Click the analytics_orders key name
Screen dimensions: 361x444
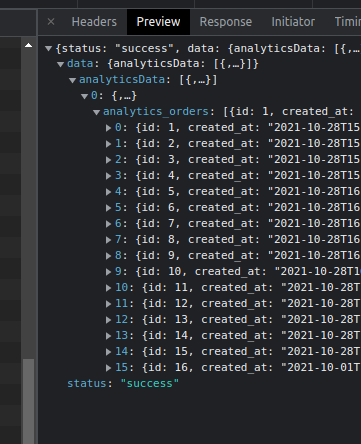(156, 112)
